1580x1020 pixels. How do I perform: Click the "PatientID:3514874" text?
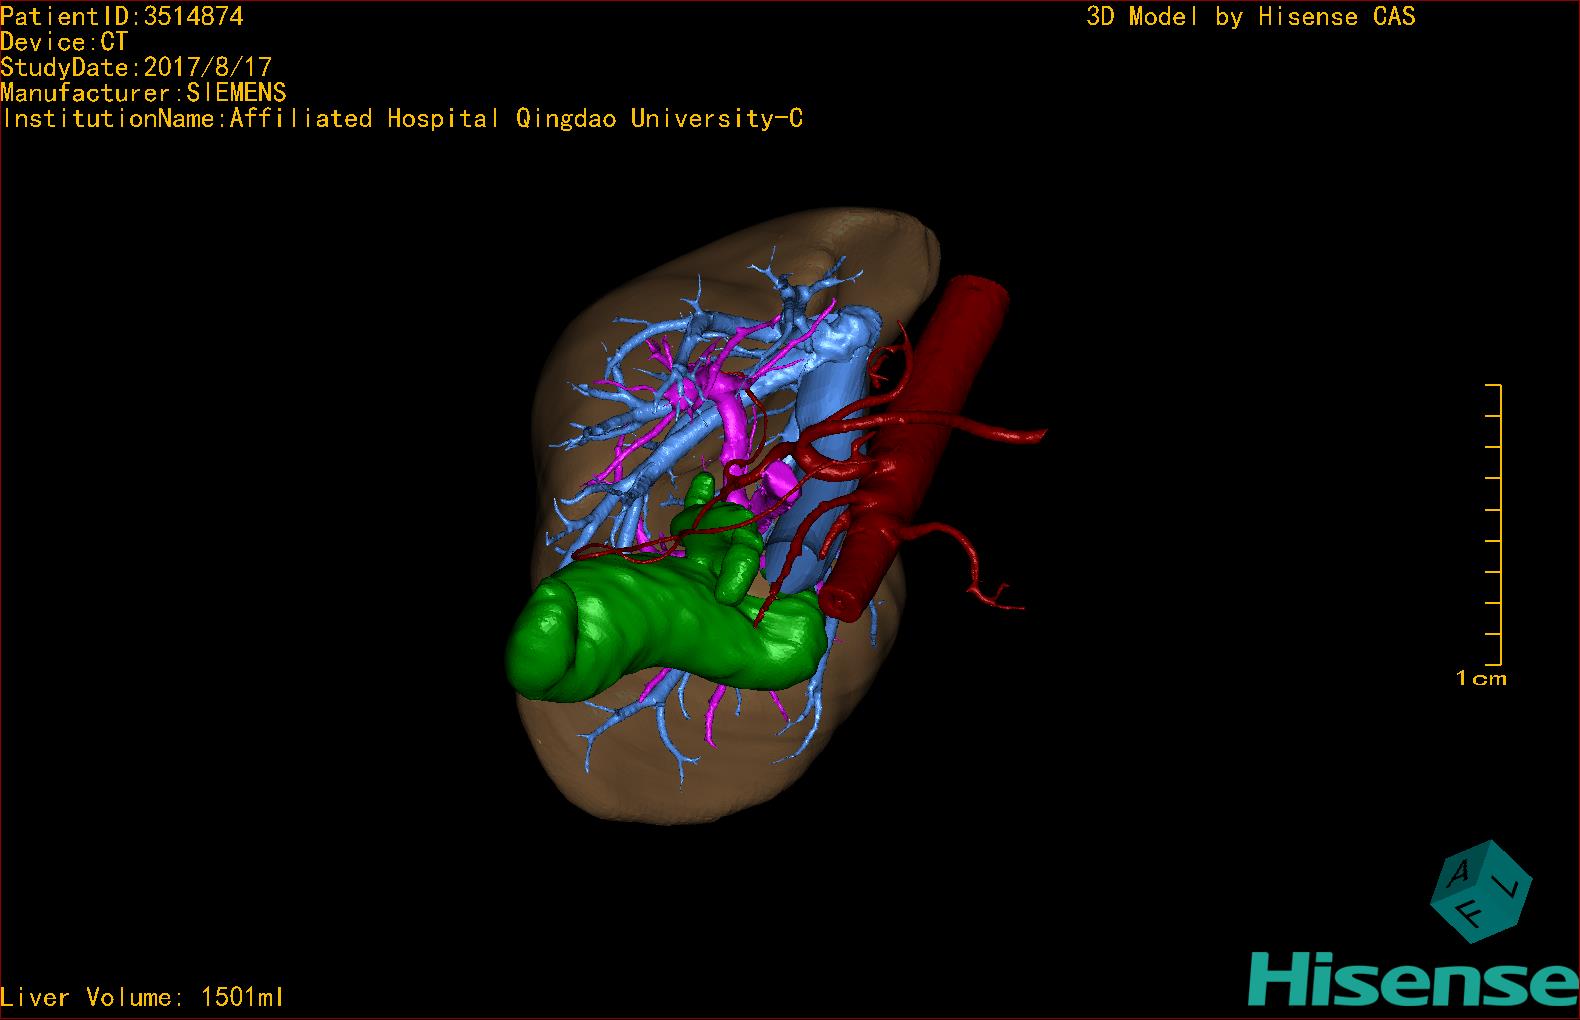coord(122,16)
